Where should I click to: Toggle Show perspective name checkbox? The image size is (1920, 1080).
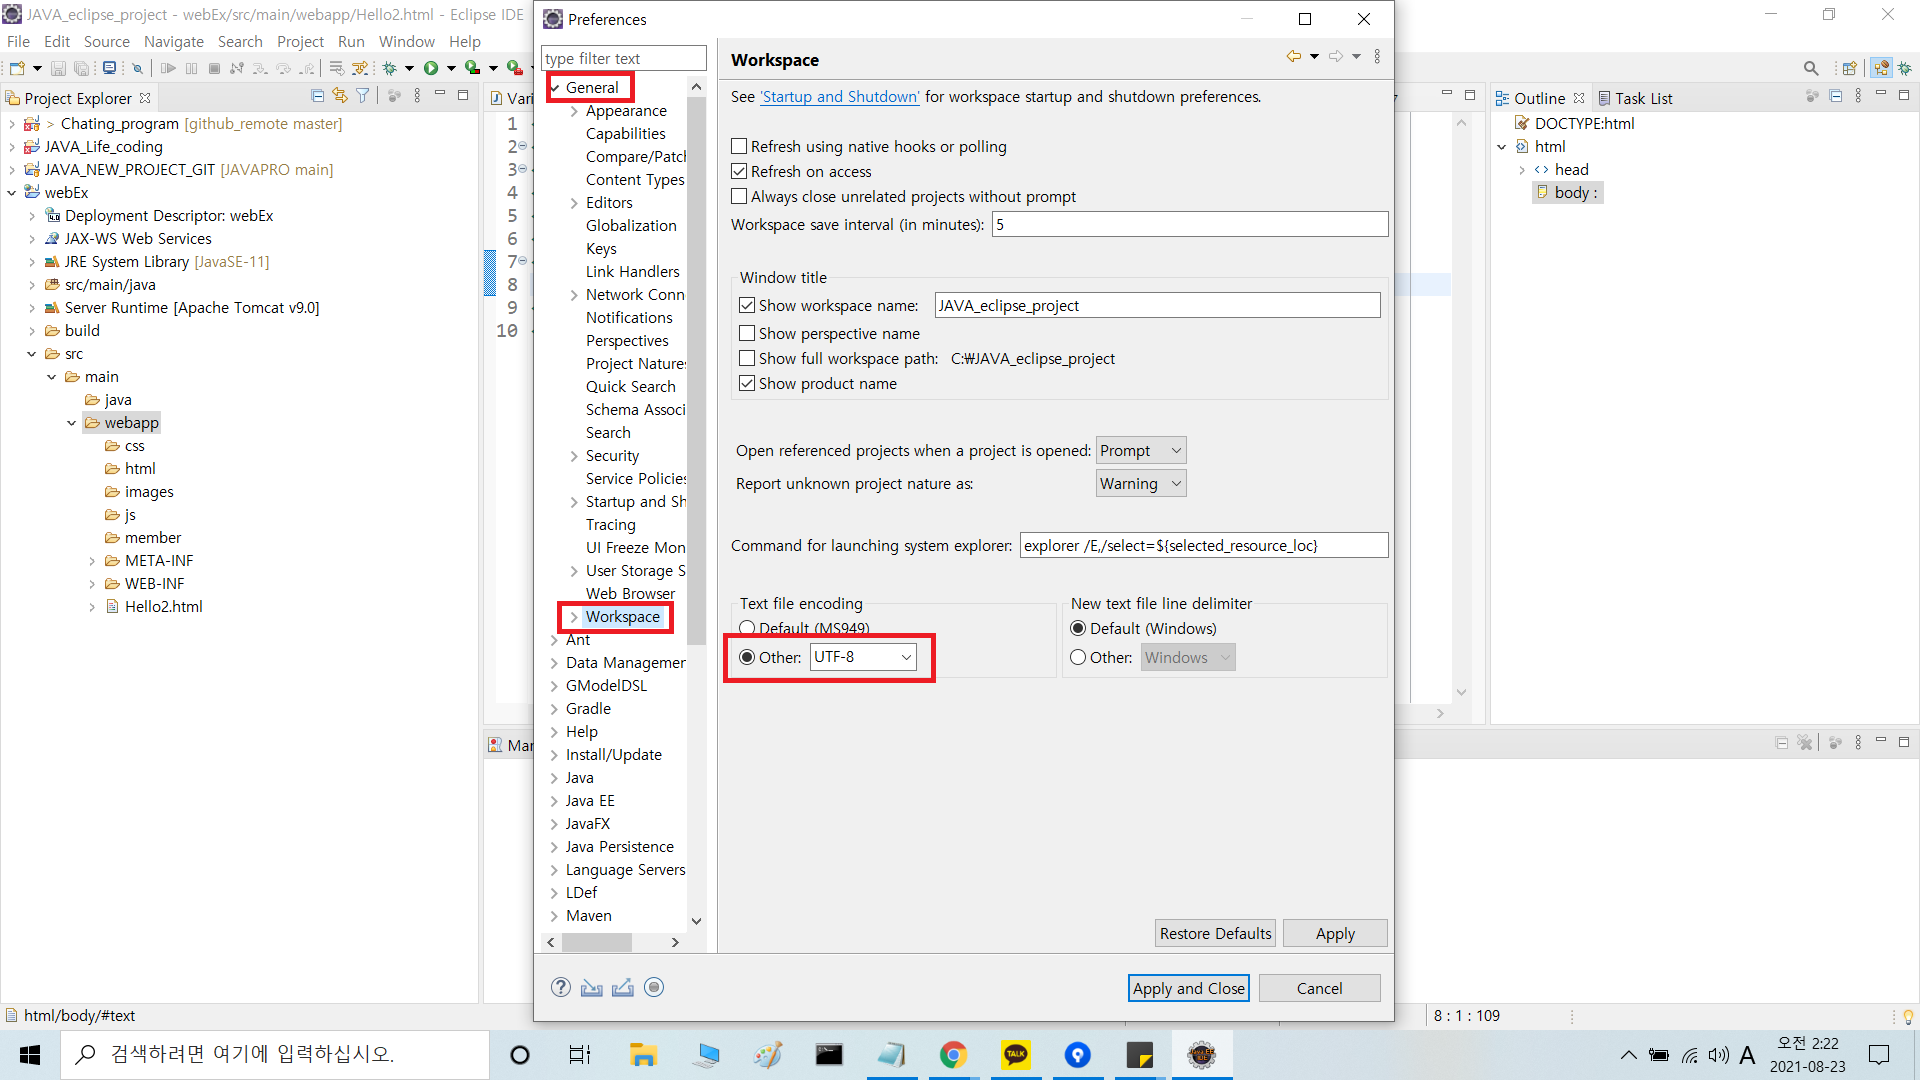(x=747, y=333)
